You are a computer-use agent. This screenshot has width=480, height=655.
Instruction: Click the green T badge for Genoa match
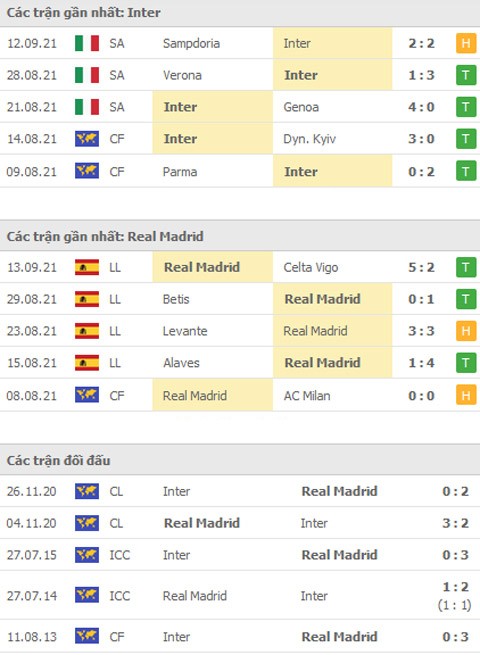click(x=466, y=107)
